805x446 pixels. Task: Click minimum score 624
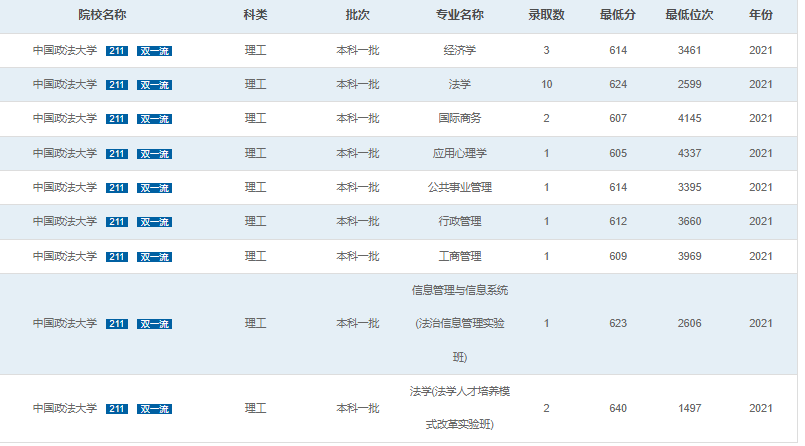click(x=618, y=84)
